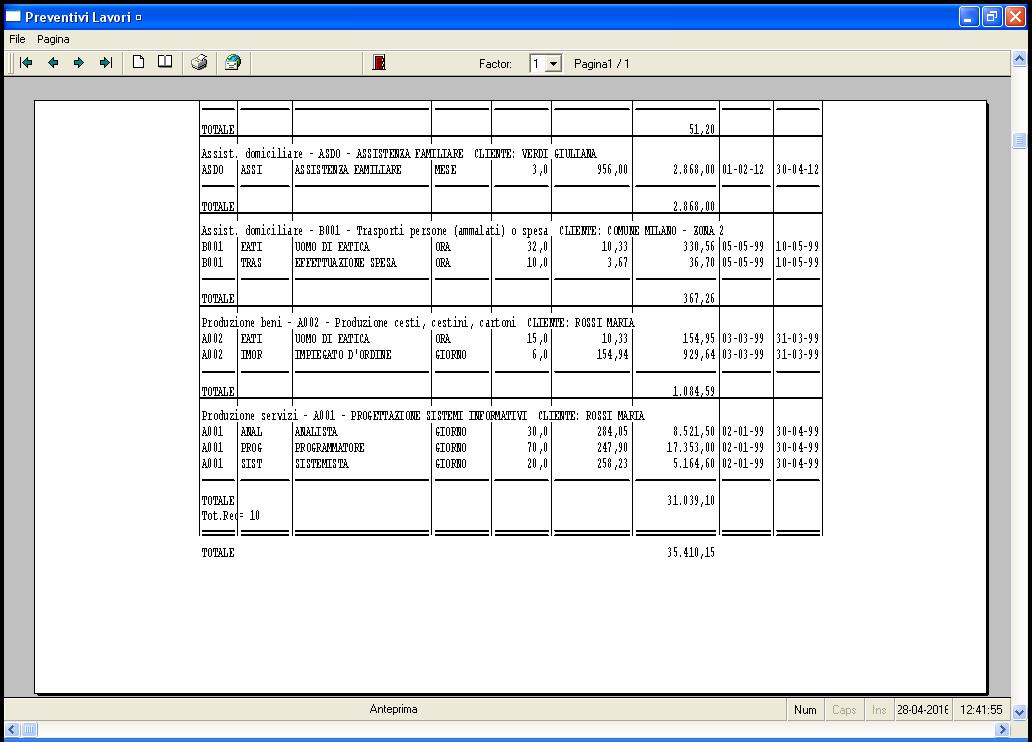Exit preview with red door icon
1032x742 pixels.
click(x=379, y=63)
